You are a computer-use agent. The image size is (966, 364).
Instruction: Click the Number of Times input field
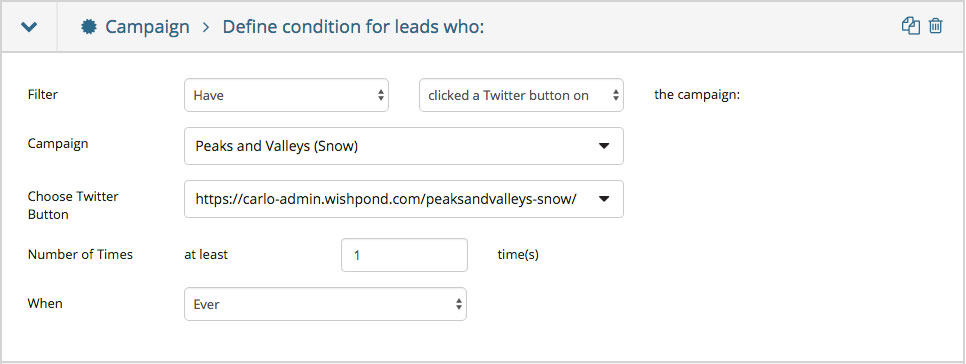click(404, 255)
